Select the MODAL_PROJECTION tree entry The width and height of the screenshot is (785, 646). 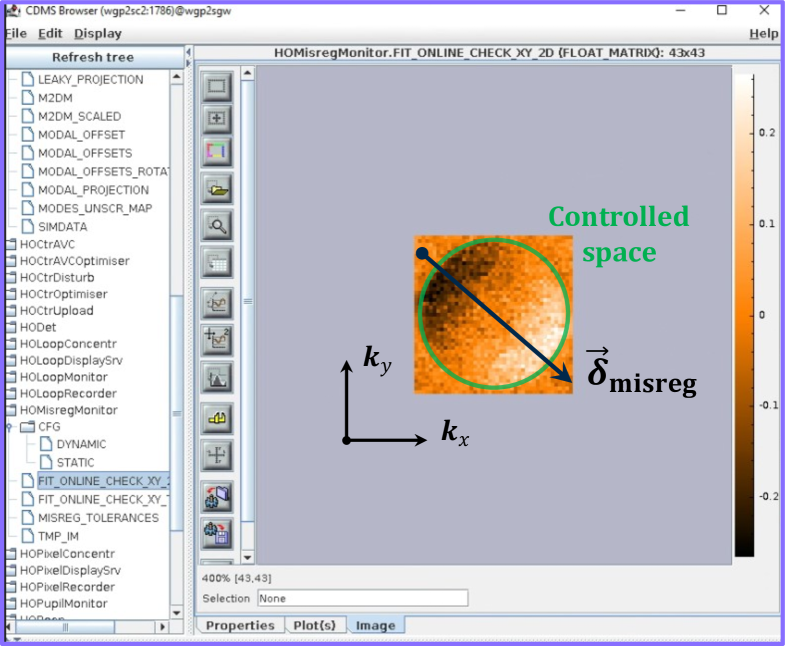tap(94, 190)
